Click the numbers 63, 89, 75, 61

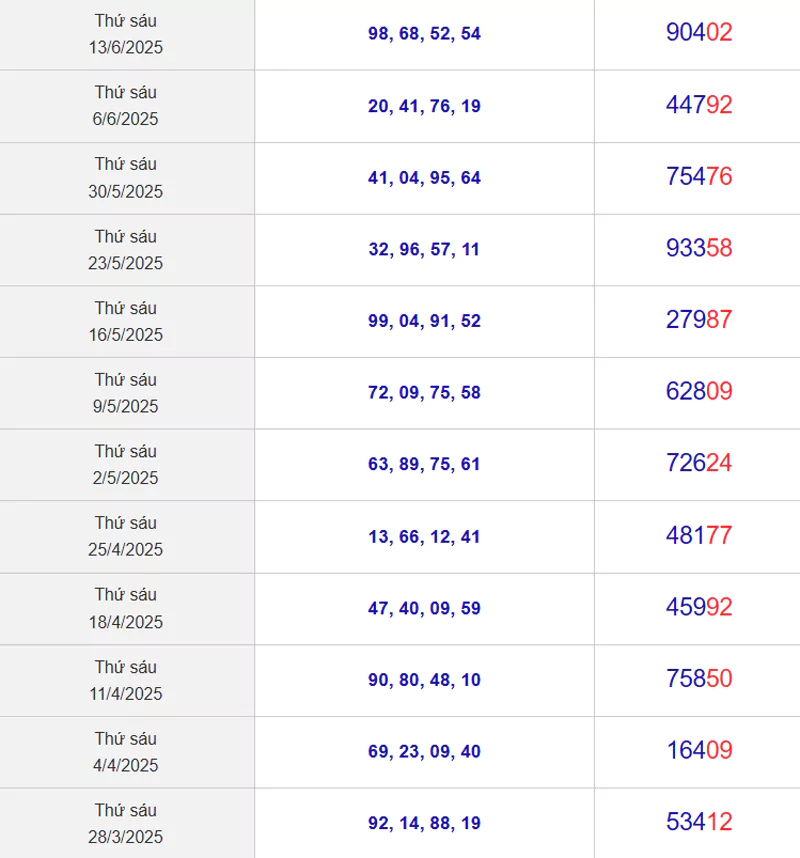click(x=424, y=465)
